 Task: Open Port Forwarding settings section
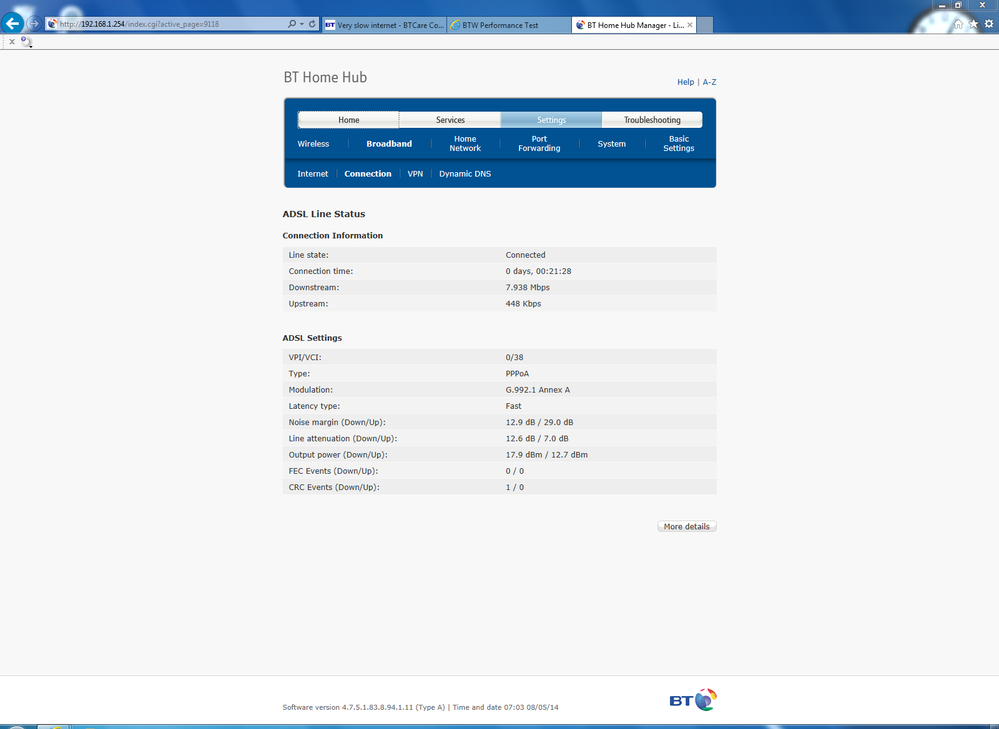pos(539,143)
